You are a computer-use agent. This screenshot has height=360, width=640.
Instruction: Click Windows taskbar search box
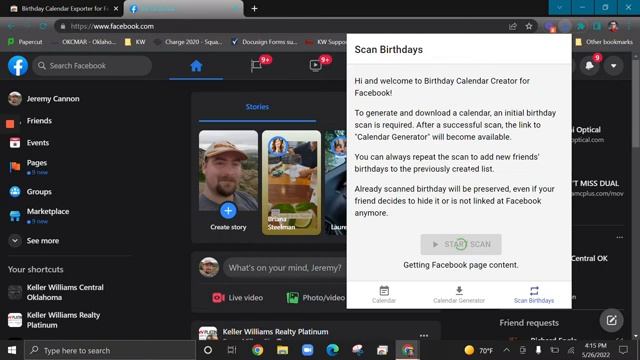tap(110, 350)
